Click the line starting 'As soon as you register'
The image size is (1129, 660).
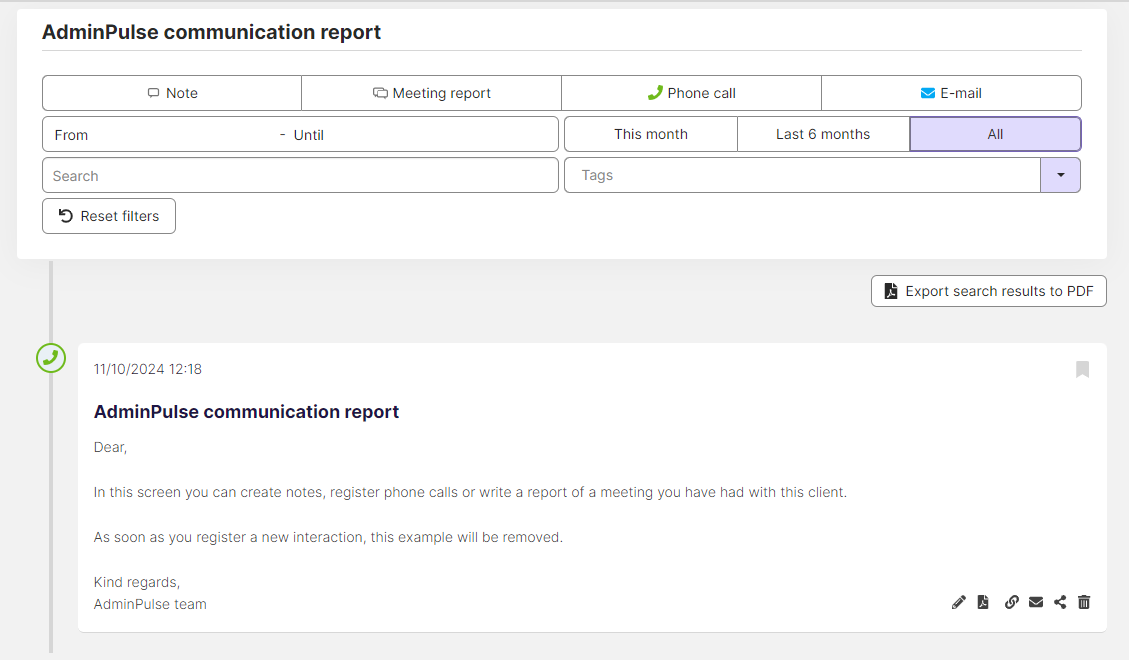tap(328, 538)
